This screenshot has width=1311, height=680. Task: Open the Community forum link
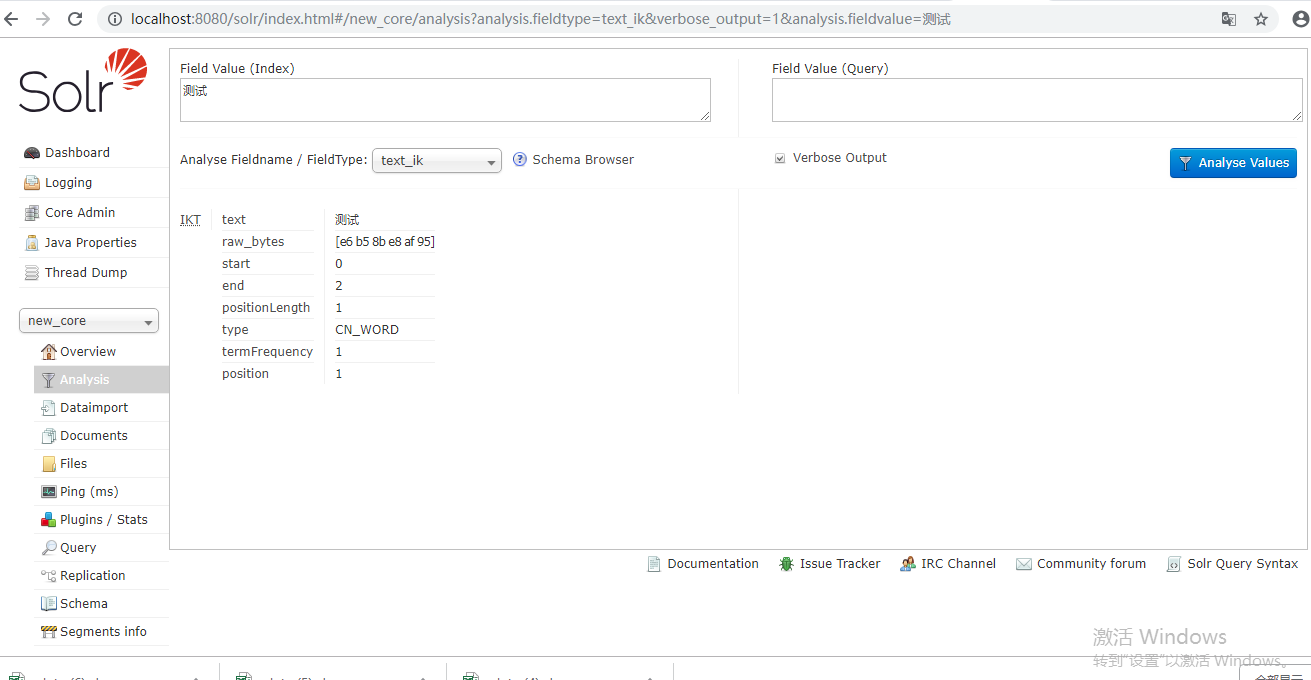coord(1091,564)
